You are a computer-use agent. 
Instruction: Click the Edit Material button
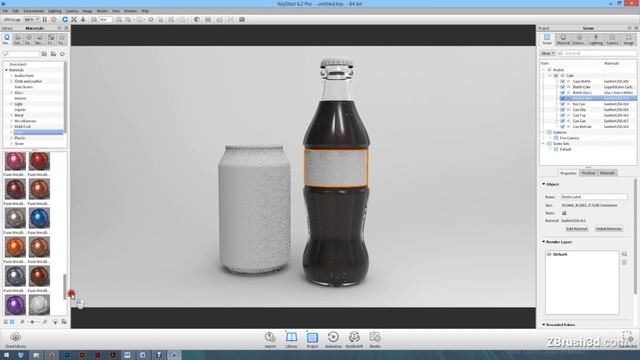(577, 229)
